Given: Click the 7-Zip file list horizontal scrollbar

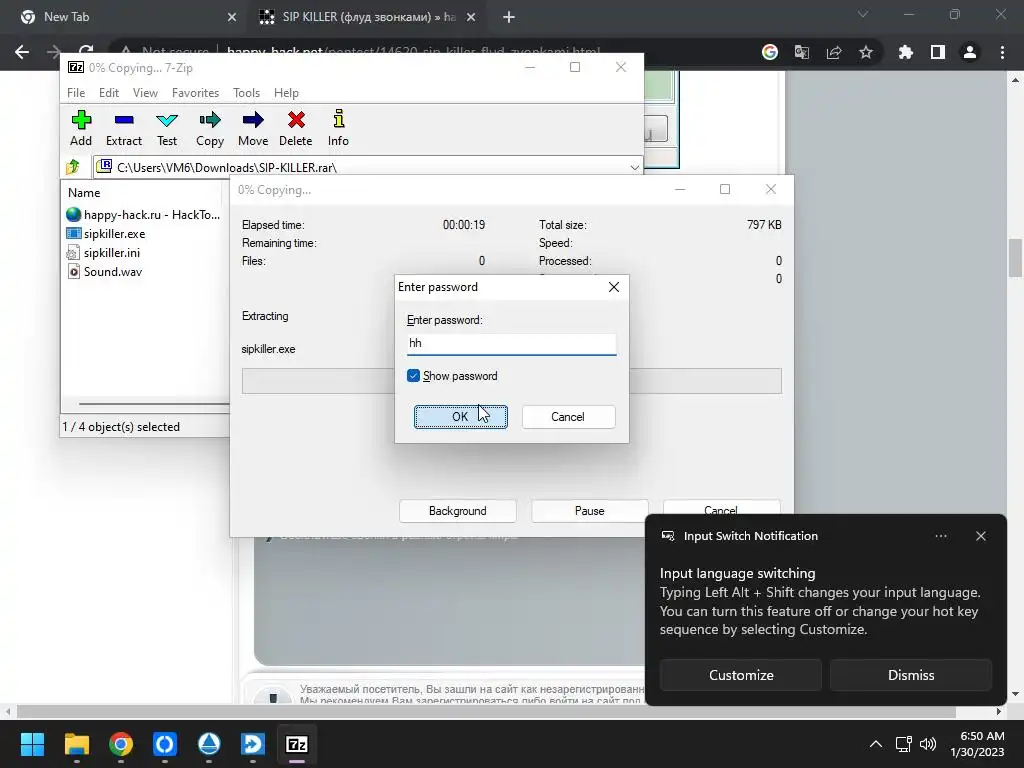Looking at the screenshot, I should point(154,404).
